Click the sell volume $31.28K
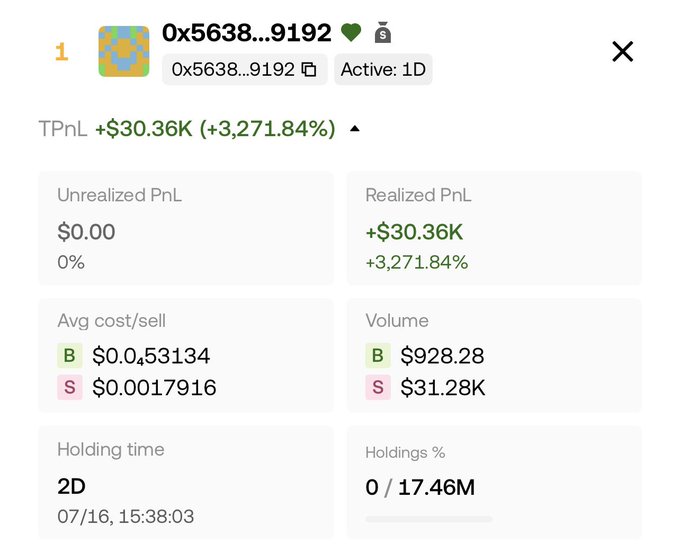This screenshot has height=551, width=680. pos(443,388)
